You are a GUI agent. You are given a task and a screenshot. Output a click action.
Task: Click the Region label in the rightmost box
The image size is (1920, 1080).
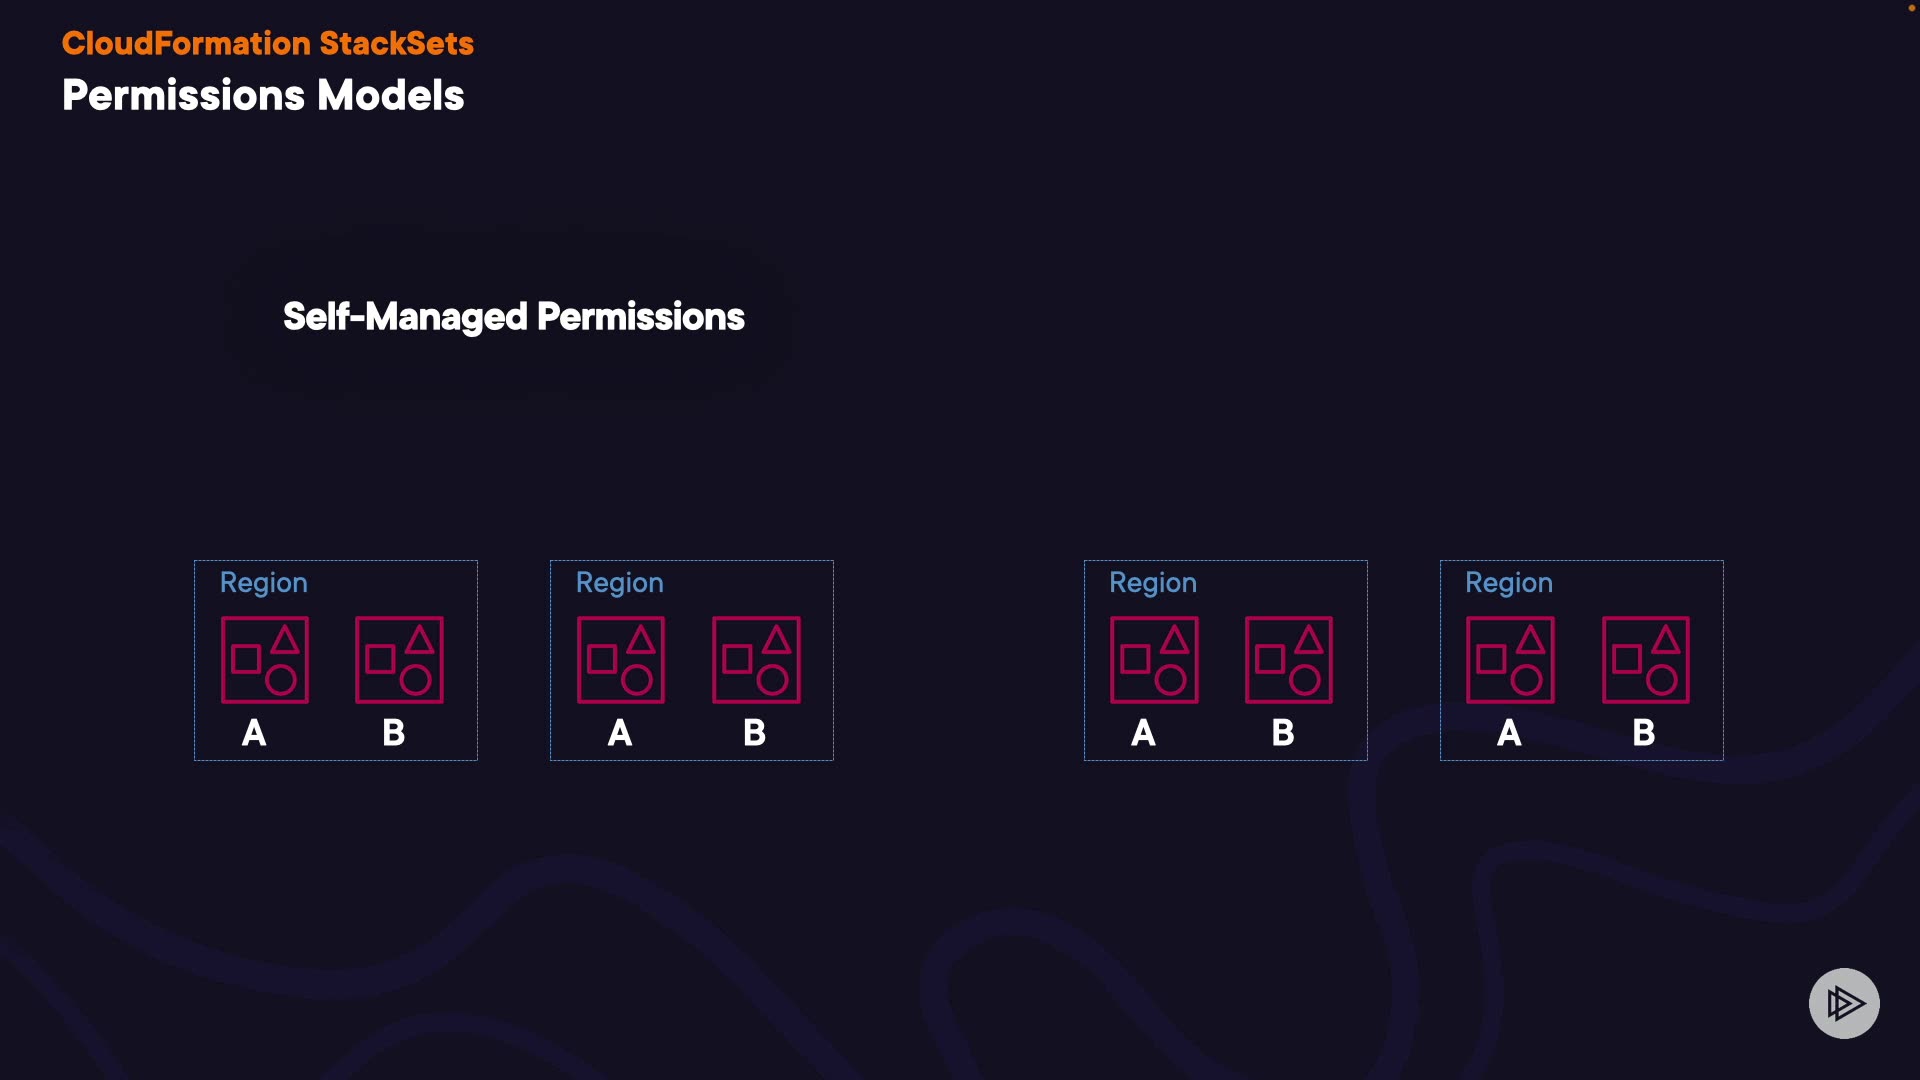1508,583
